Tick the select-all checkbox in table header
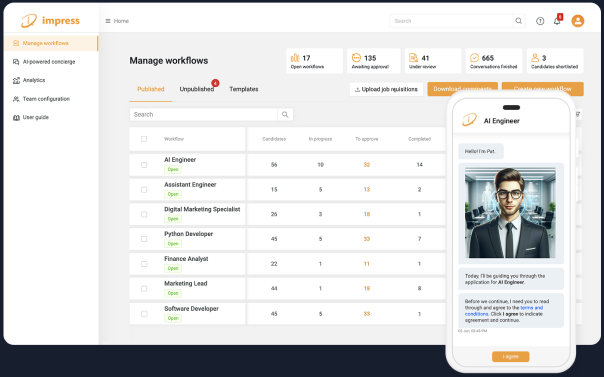 coord(144,139)
